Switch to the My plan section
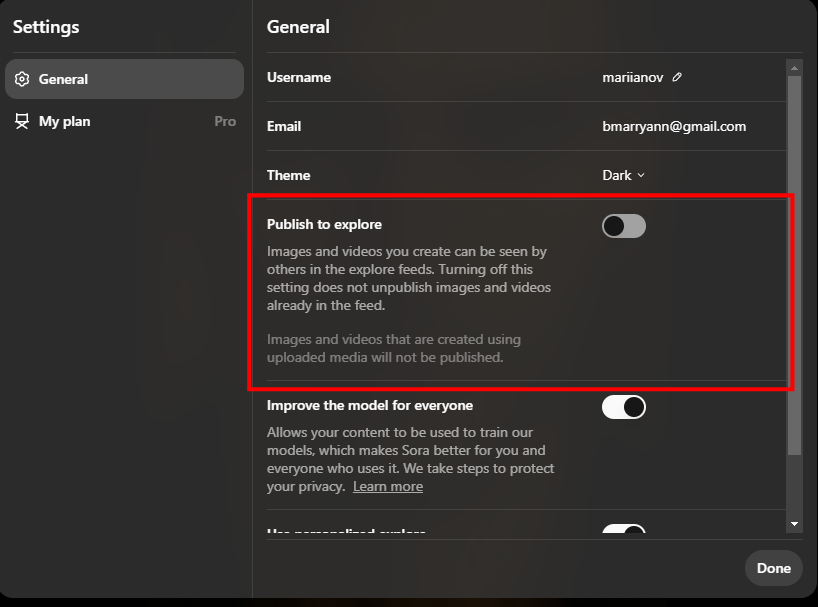Screen dimensions: 818x607 point(65,121)
